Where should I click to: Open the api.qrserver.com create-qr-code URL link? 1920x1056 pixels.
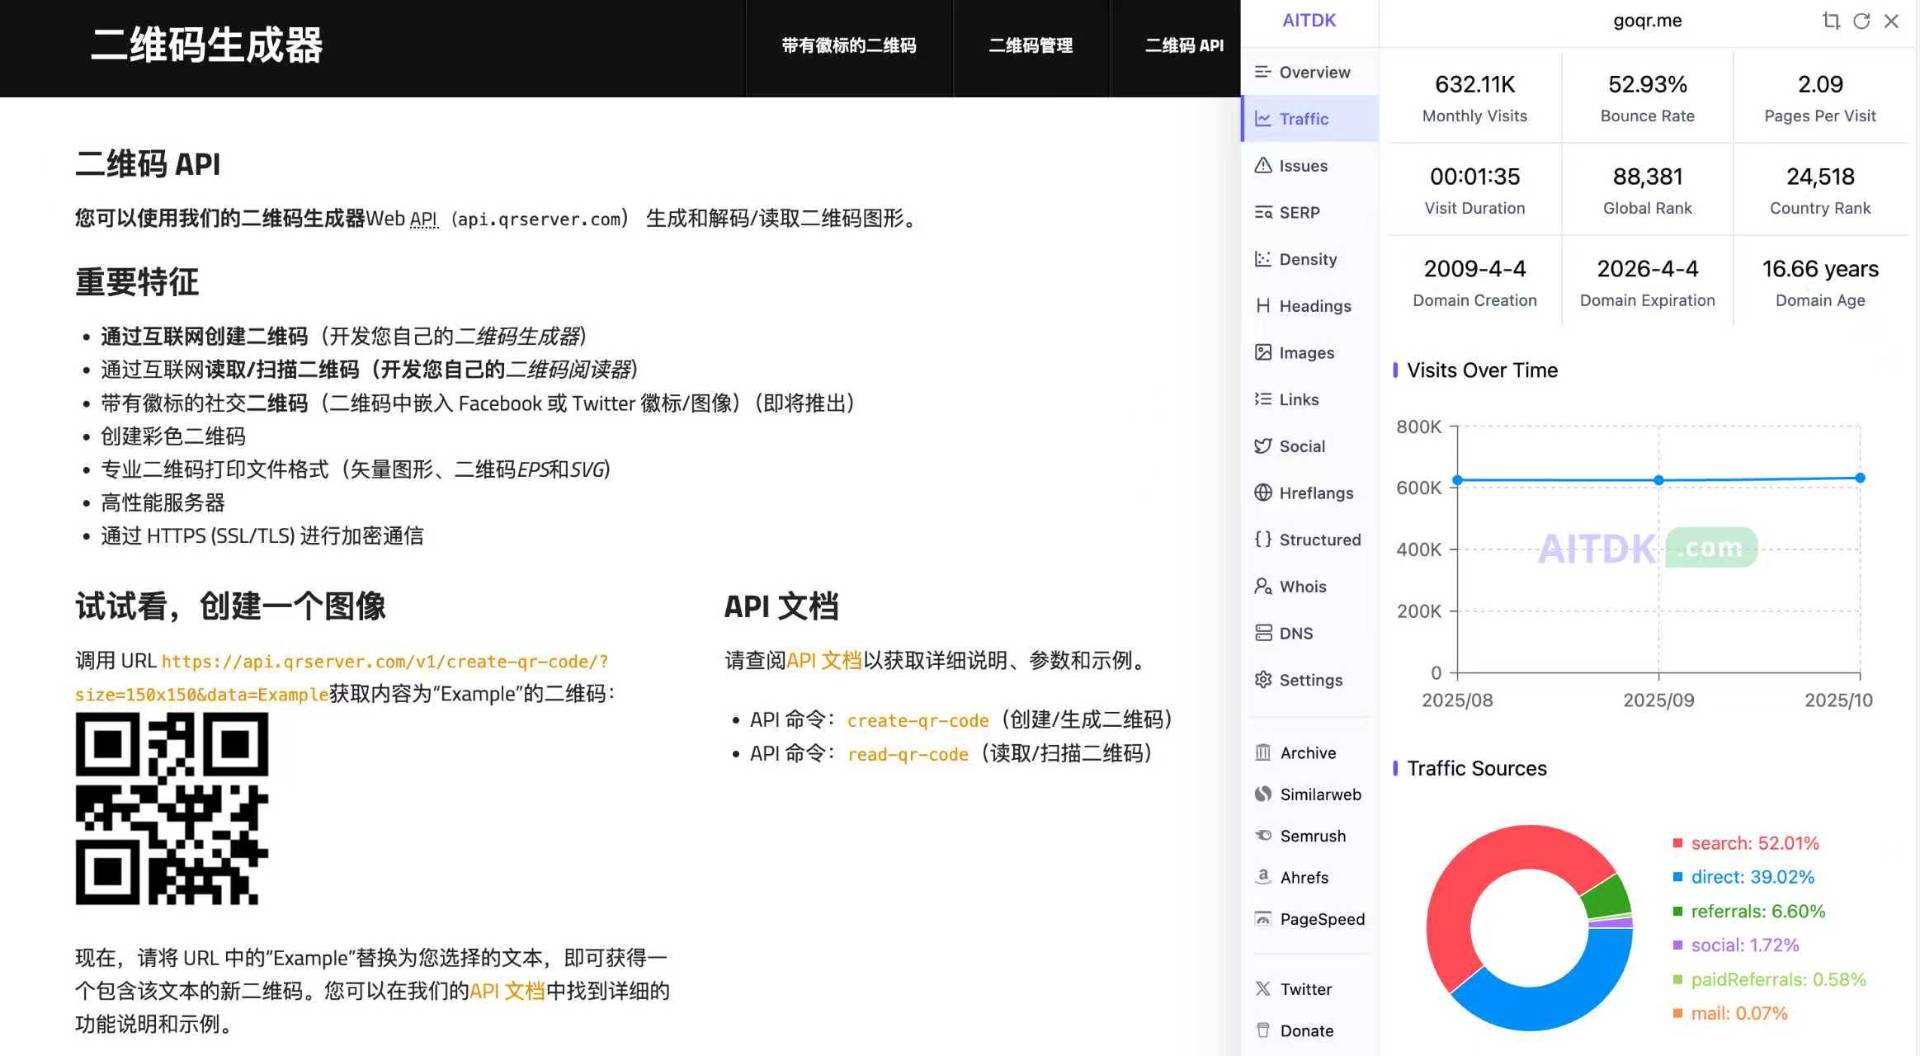point(342,678)
